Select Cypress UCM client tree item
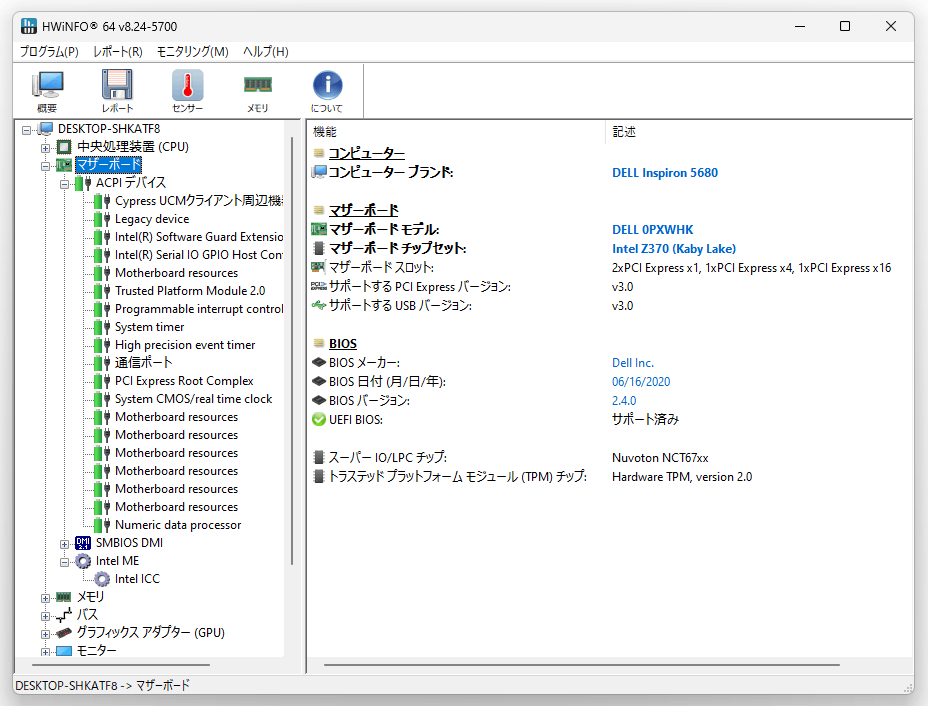This screenshot has height=706, width=928. (x=199, y=201)
